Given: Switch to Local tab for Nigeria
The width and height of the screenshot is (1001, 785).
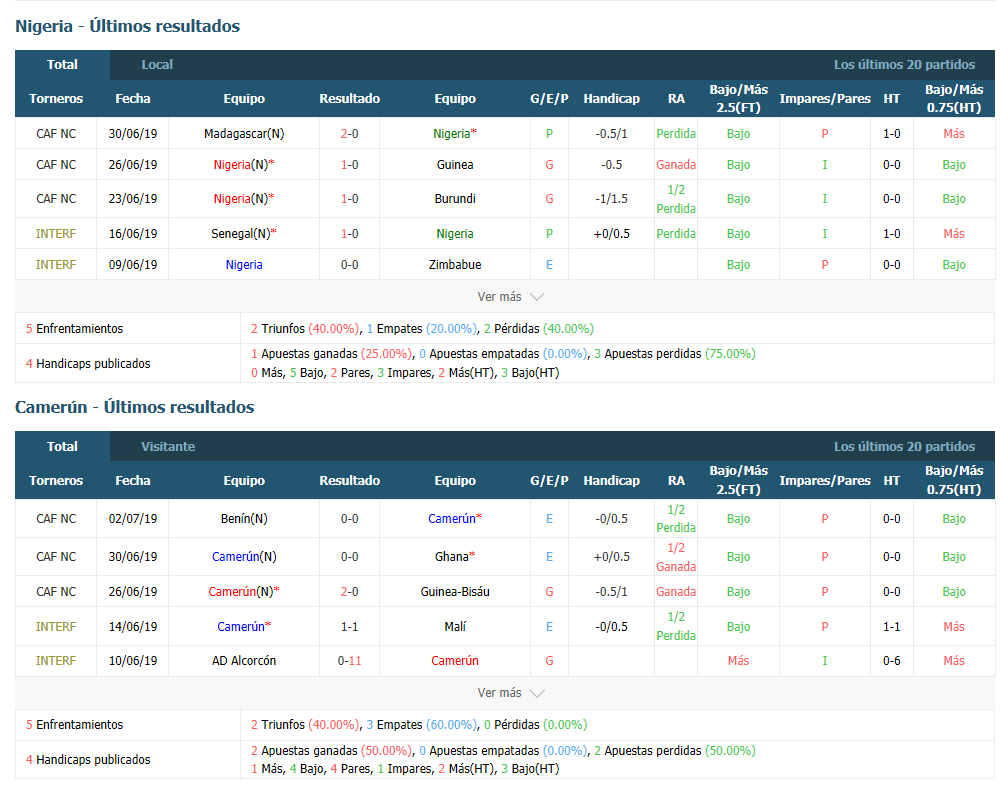Looking at the screenshot, I should click(157, 64).
